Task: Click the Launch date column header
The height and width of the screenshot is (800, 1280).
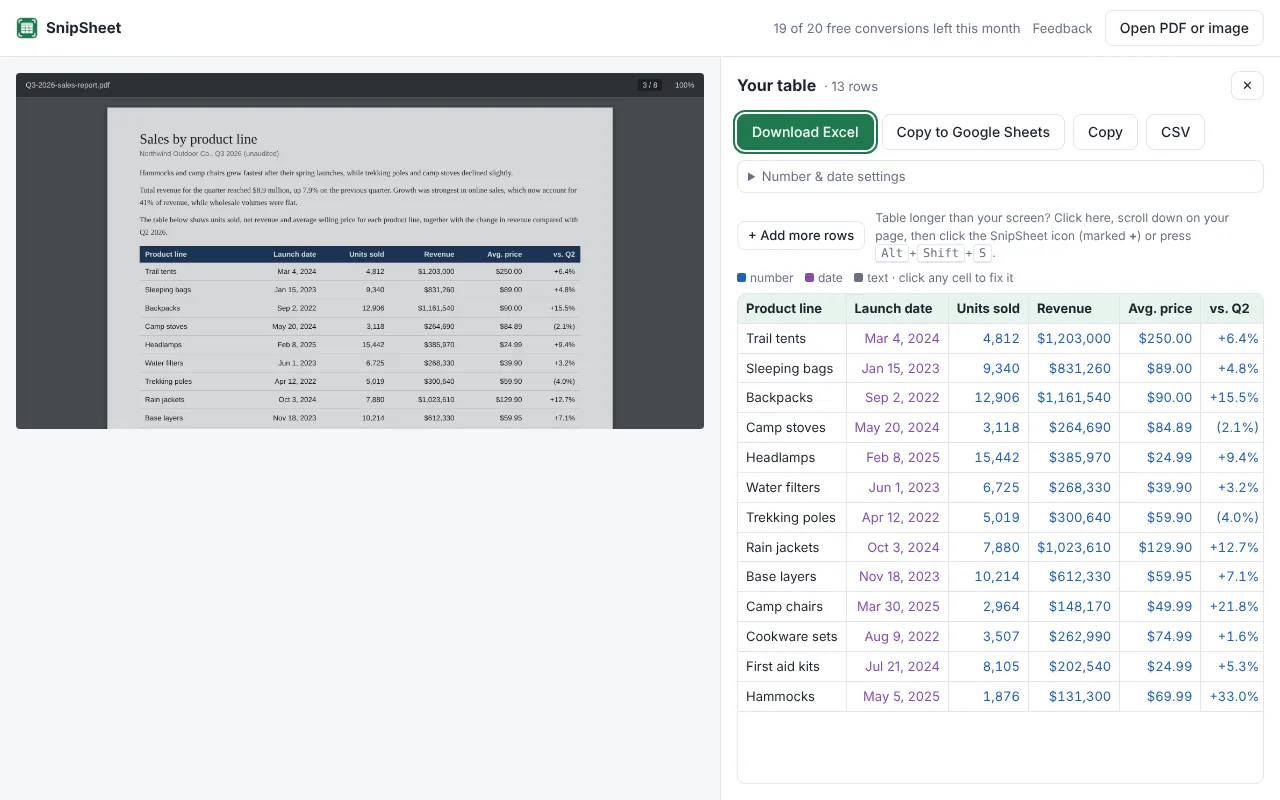Action: click(x=897, y=309)
